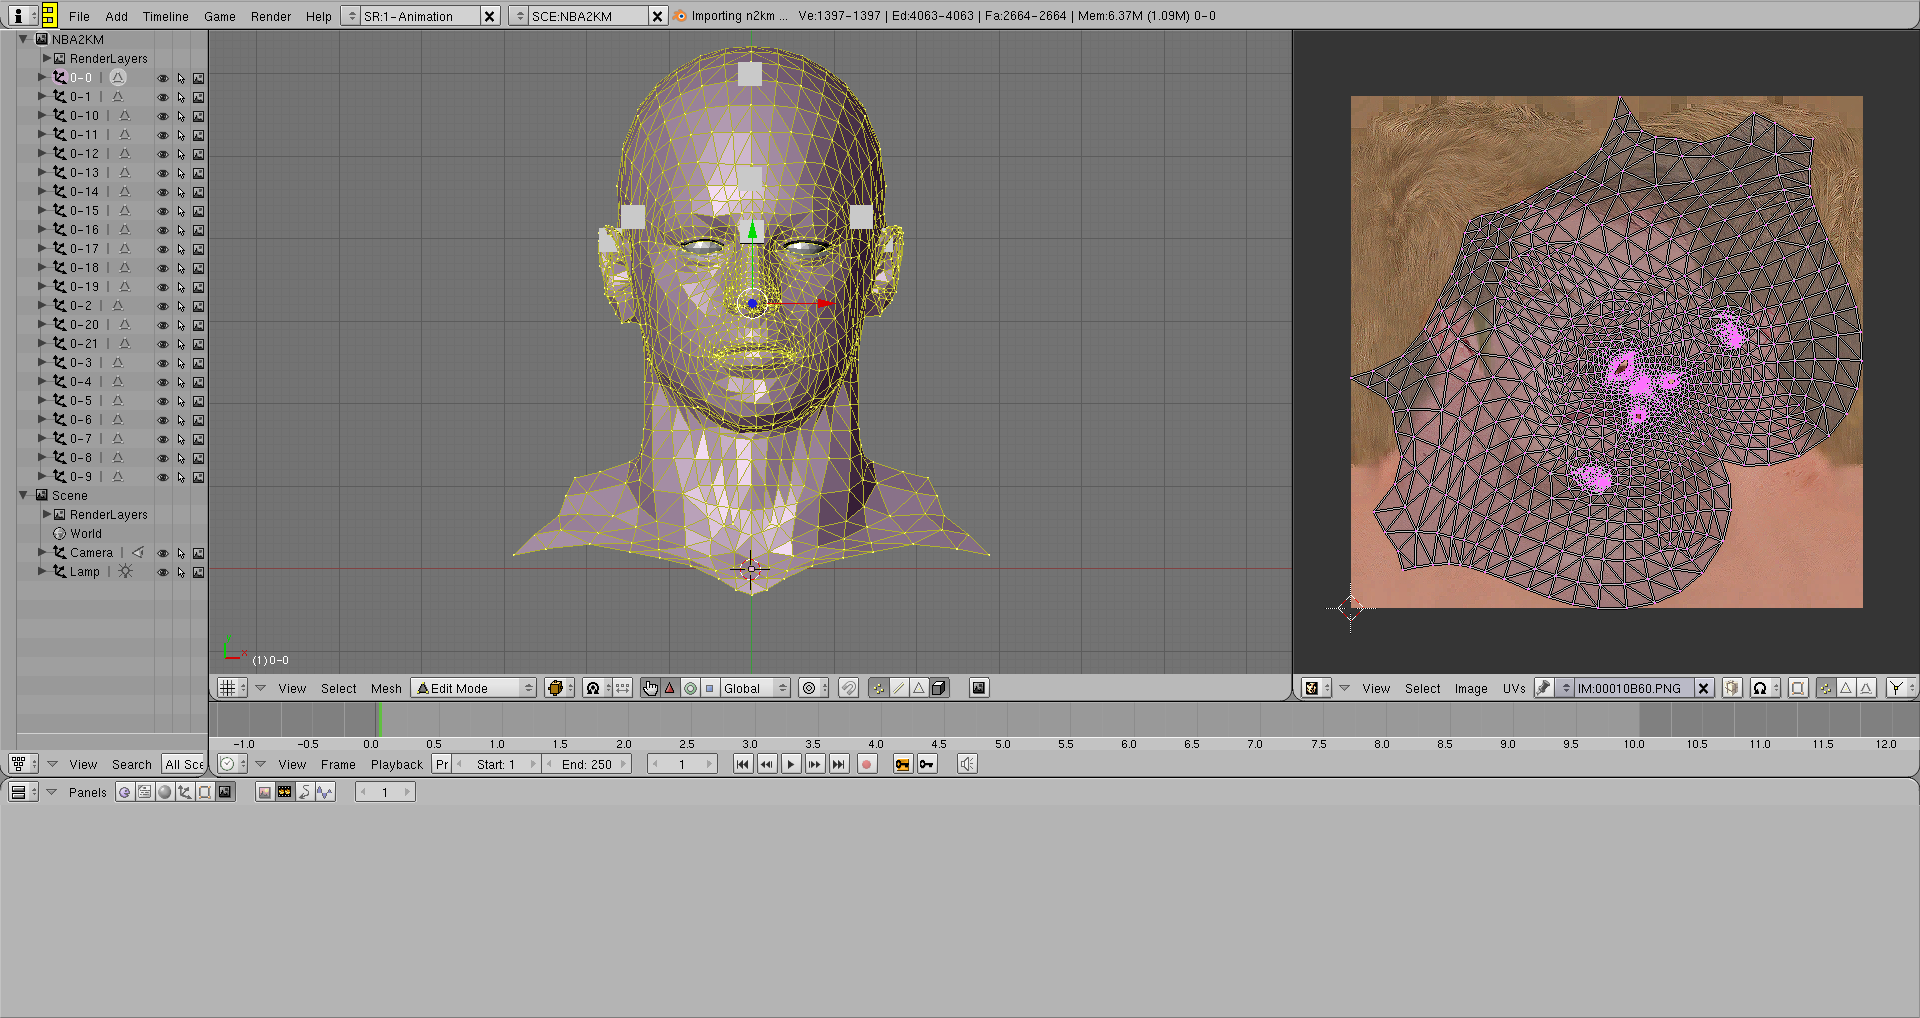Click the End: 250 frame field
The width and height of the screenshot is (1920, 1018).
pos(587,764)
